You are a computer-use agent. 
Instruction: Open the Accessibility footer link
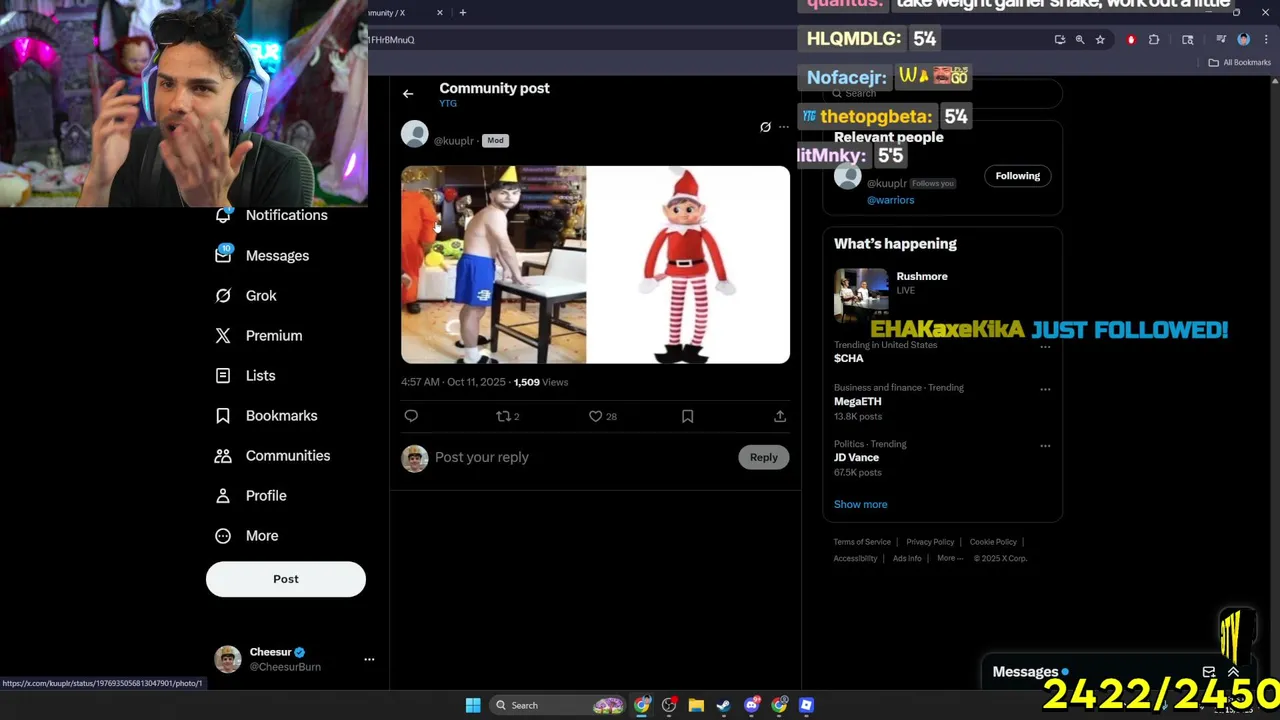coord(855,558)
